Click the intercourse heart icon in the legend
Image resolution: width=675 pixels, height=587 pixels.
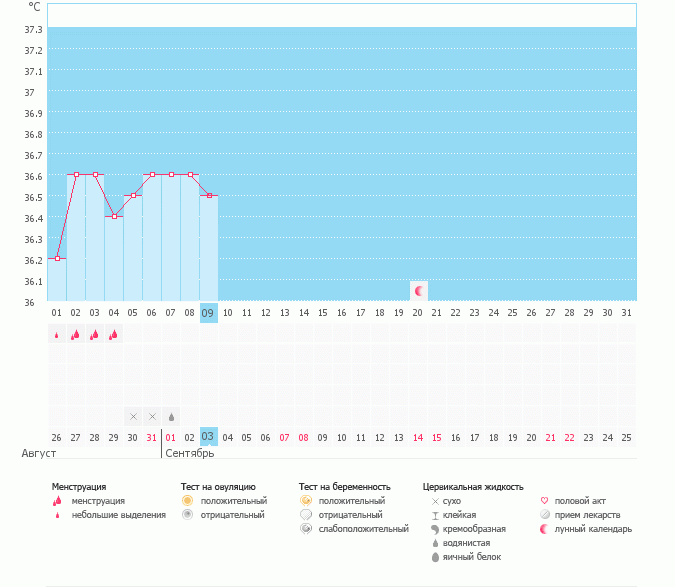coord(545,500)
